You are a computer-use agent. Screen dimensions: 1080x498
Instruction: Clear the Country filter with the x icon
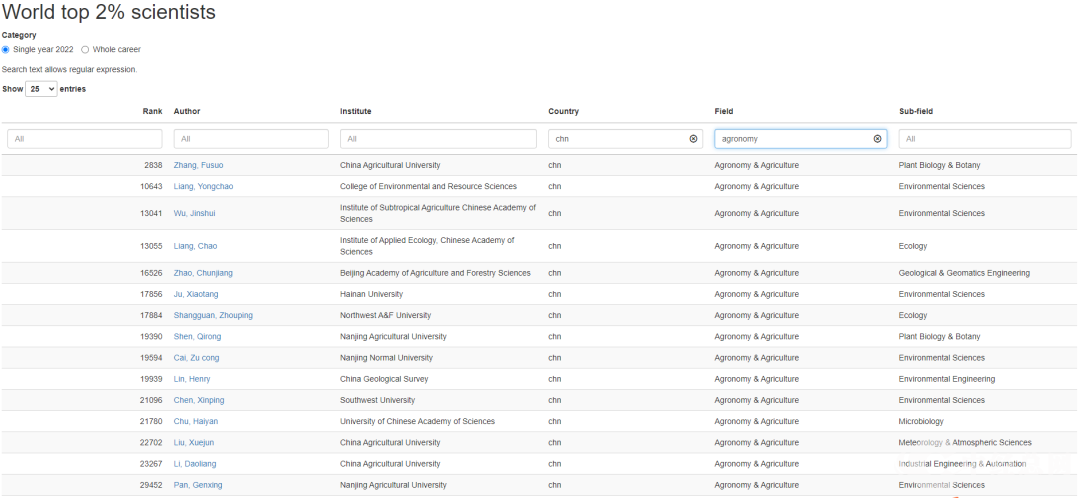tap(693, 139)
